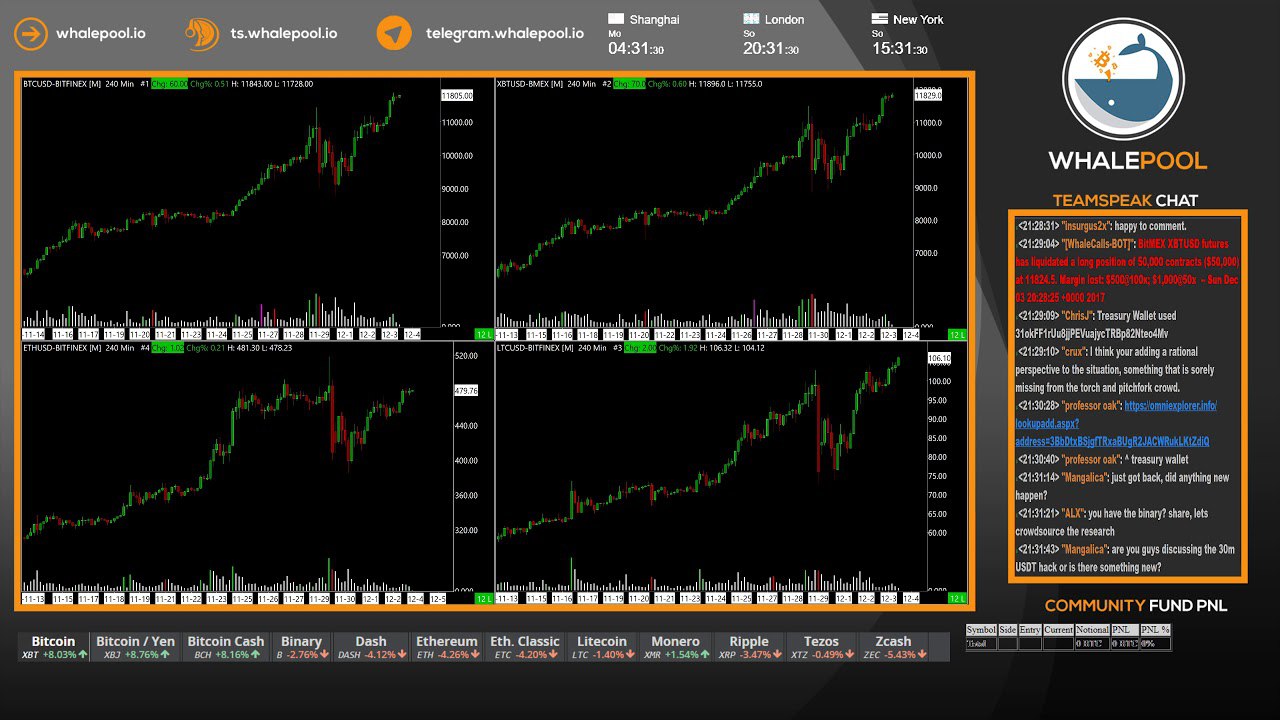Click the Symbol column header in PNL table
This screenshot has height=720, width=1280.
(981, 630)
